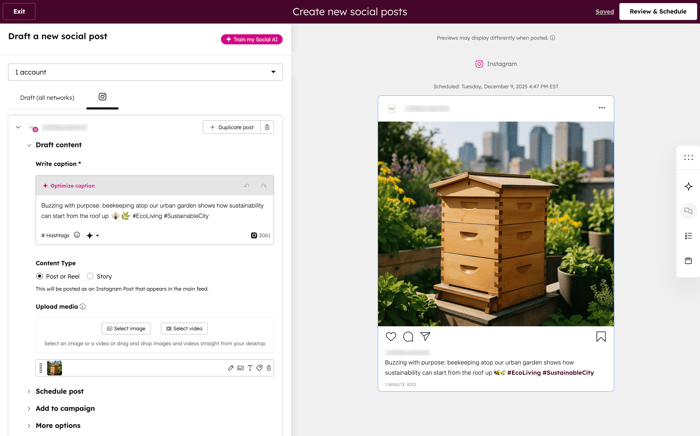Click the heart like icon in preview
This screenshot has height=436, width=700.
point(391,336)
